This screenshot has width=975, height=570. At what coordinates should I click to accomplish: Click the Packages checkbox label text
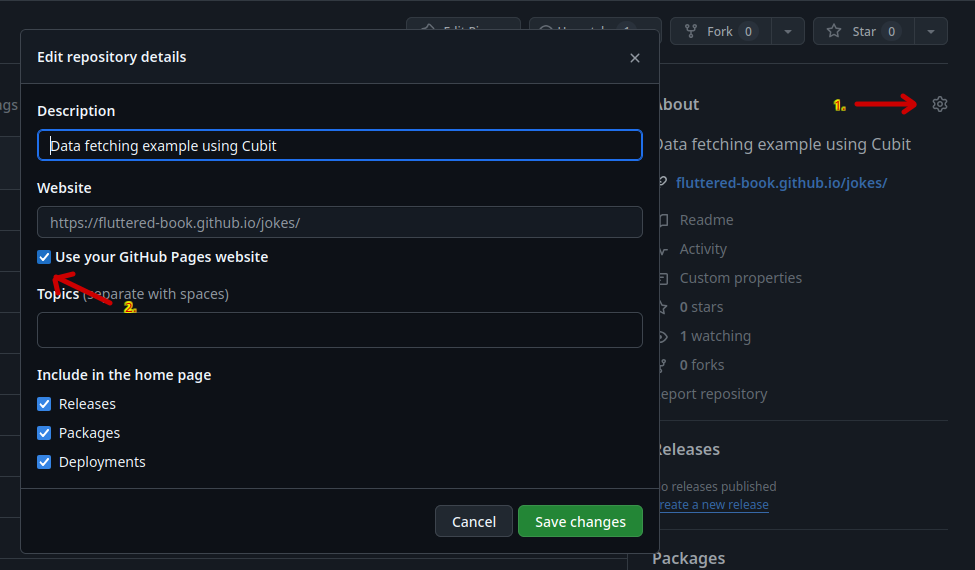pyautogui.click(x=89, y=433)
